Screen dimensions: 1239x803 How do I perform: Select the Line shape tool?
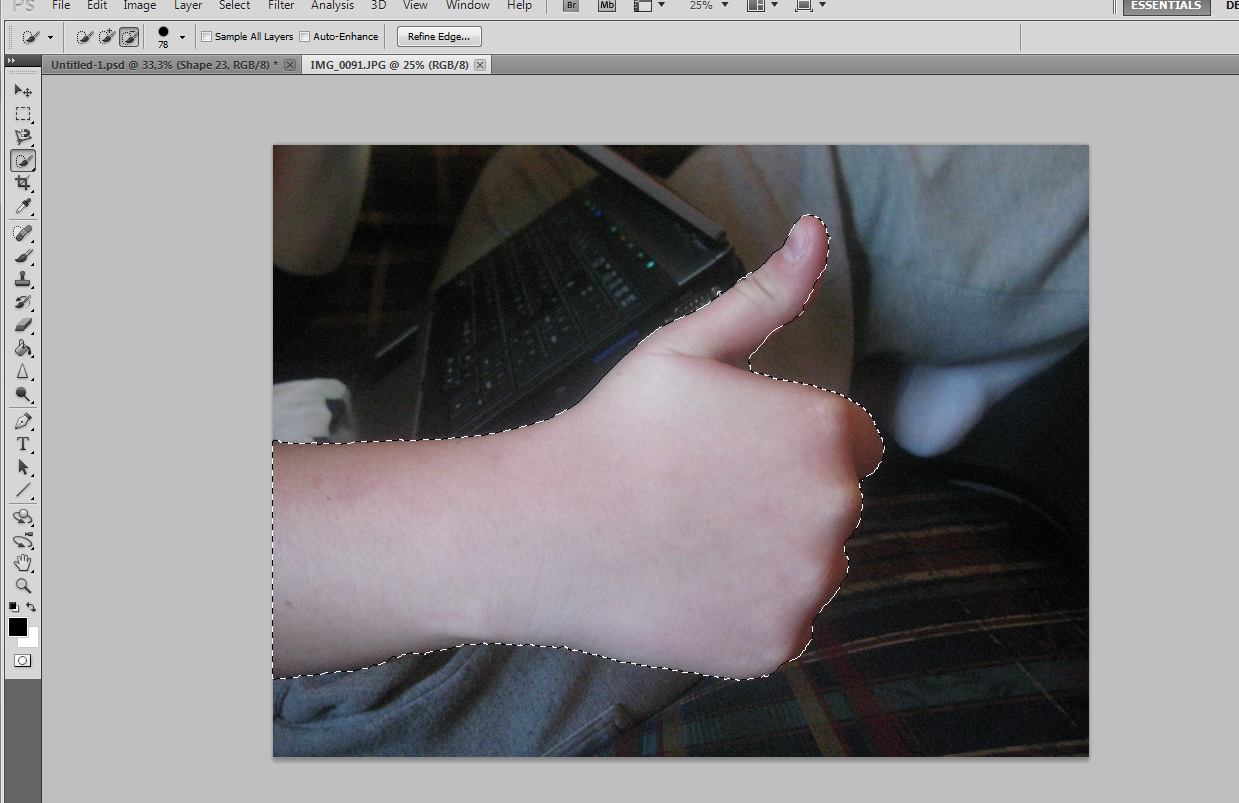(23, 490)
